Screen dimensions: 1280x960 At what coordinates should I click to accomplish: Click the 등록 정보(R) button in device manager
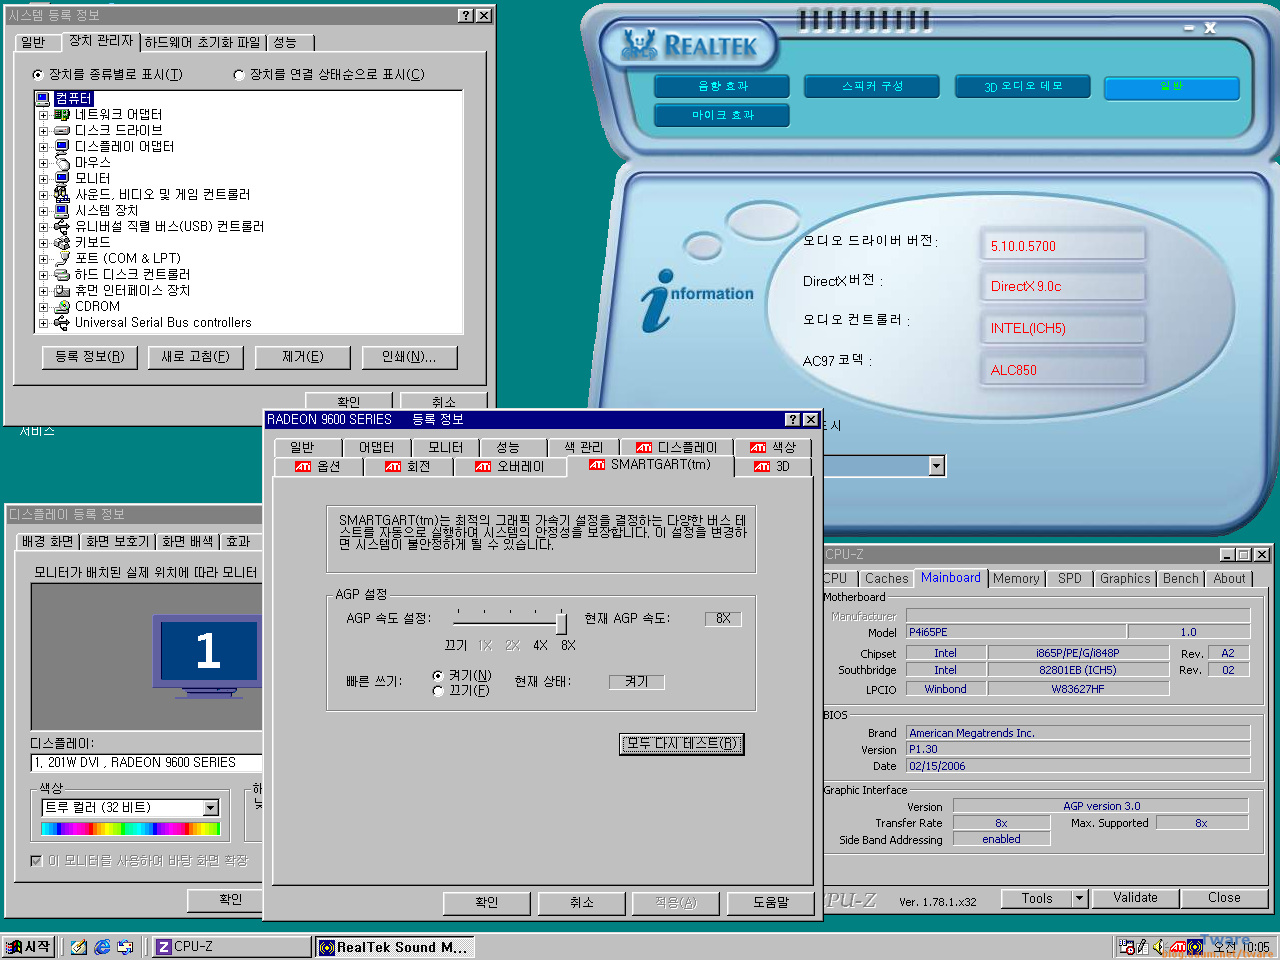click(x=90, y=357)
